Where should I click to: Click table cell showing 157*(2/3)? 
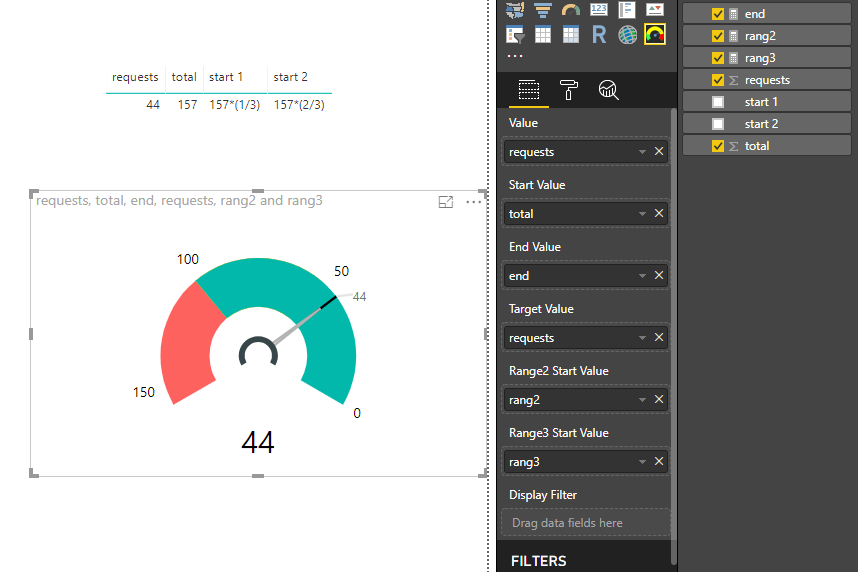coord(299,105)
